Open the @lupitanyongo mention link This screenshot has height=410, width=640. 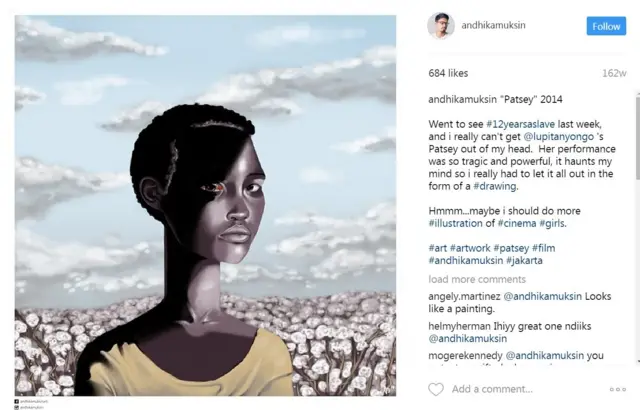click(x=558, y=137)
